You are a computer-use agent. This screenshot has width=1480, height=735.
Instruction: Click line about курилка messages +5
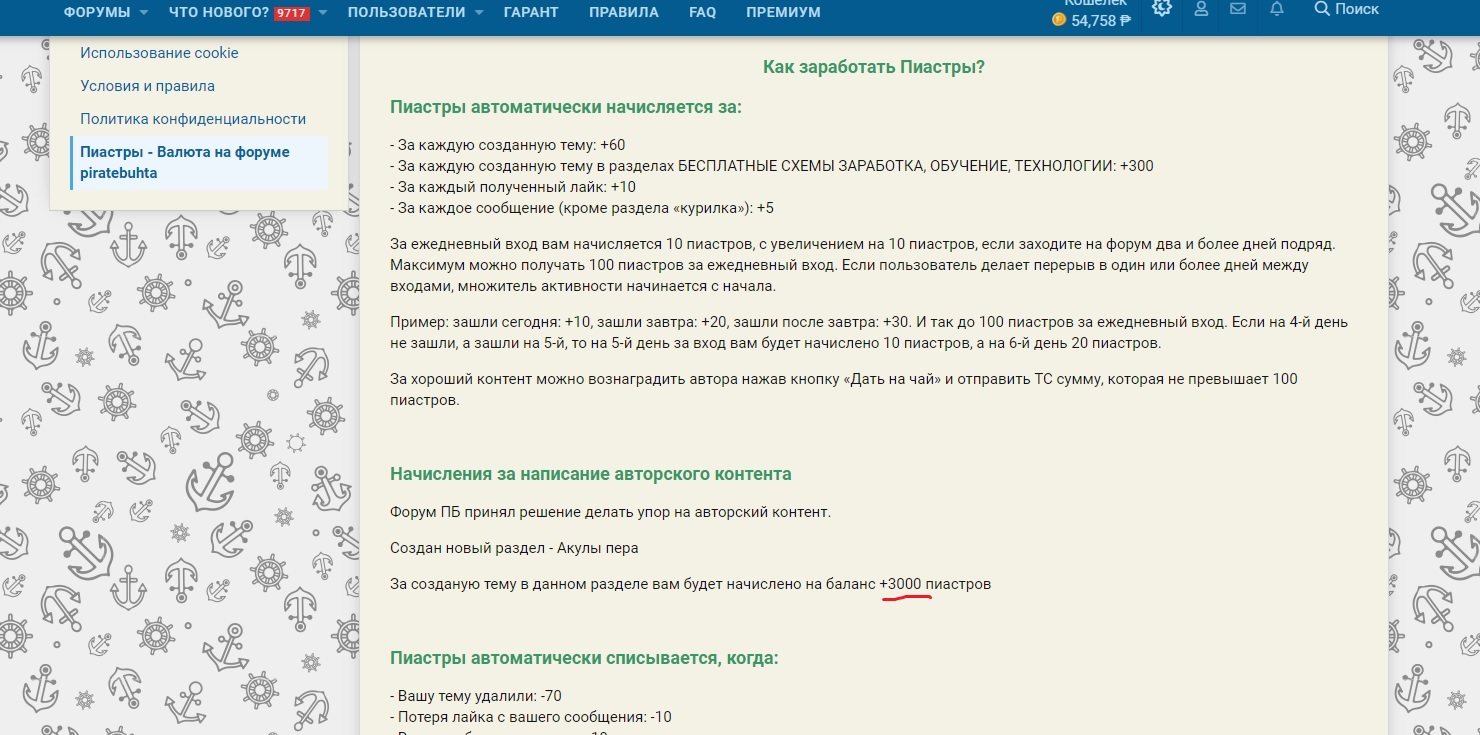pos(582,208)
